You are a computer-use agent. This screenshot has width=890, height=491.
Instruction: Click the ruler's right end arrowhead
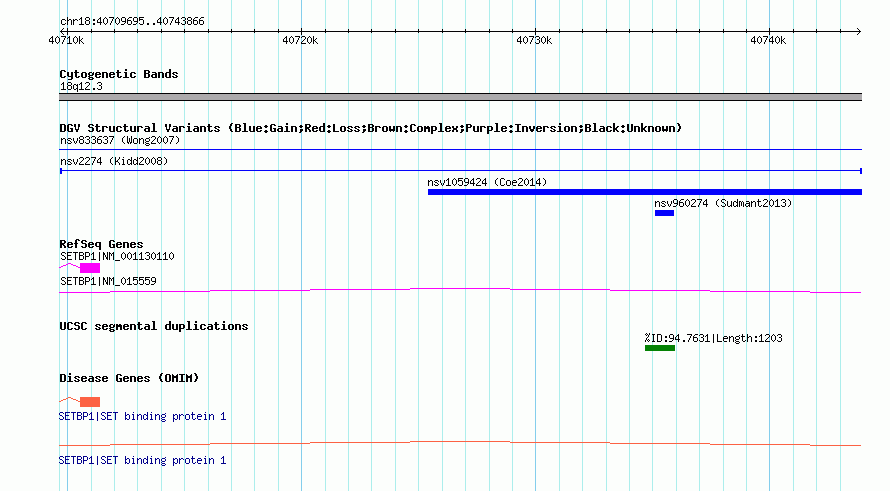click(x=859, y=31)
